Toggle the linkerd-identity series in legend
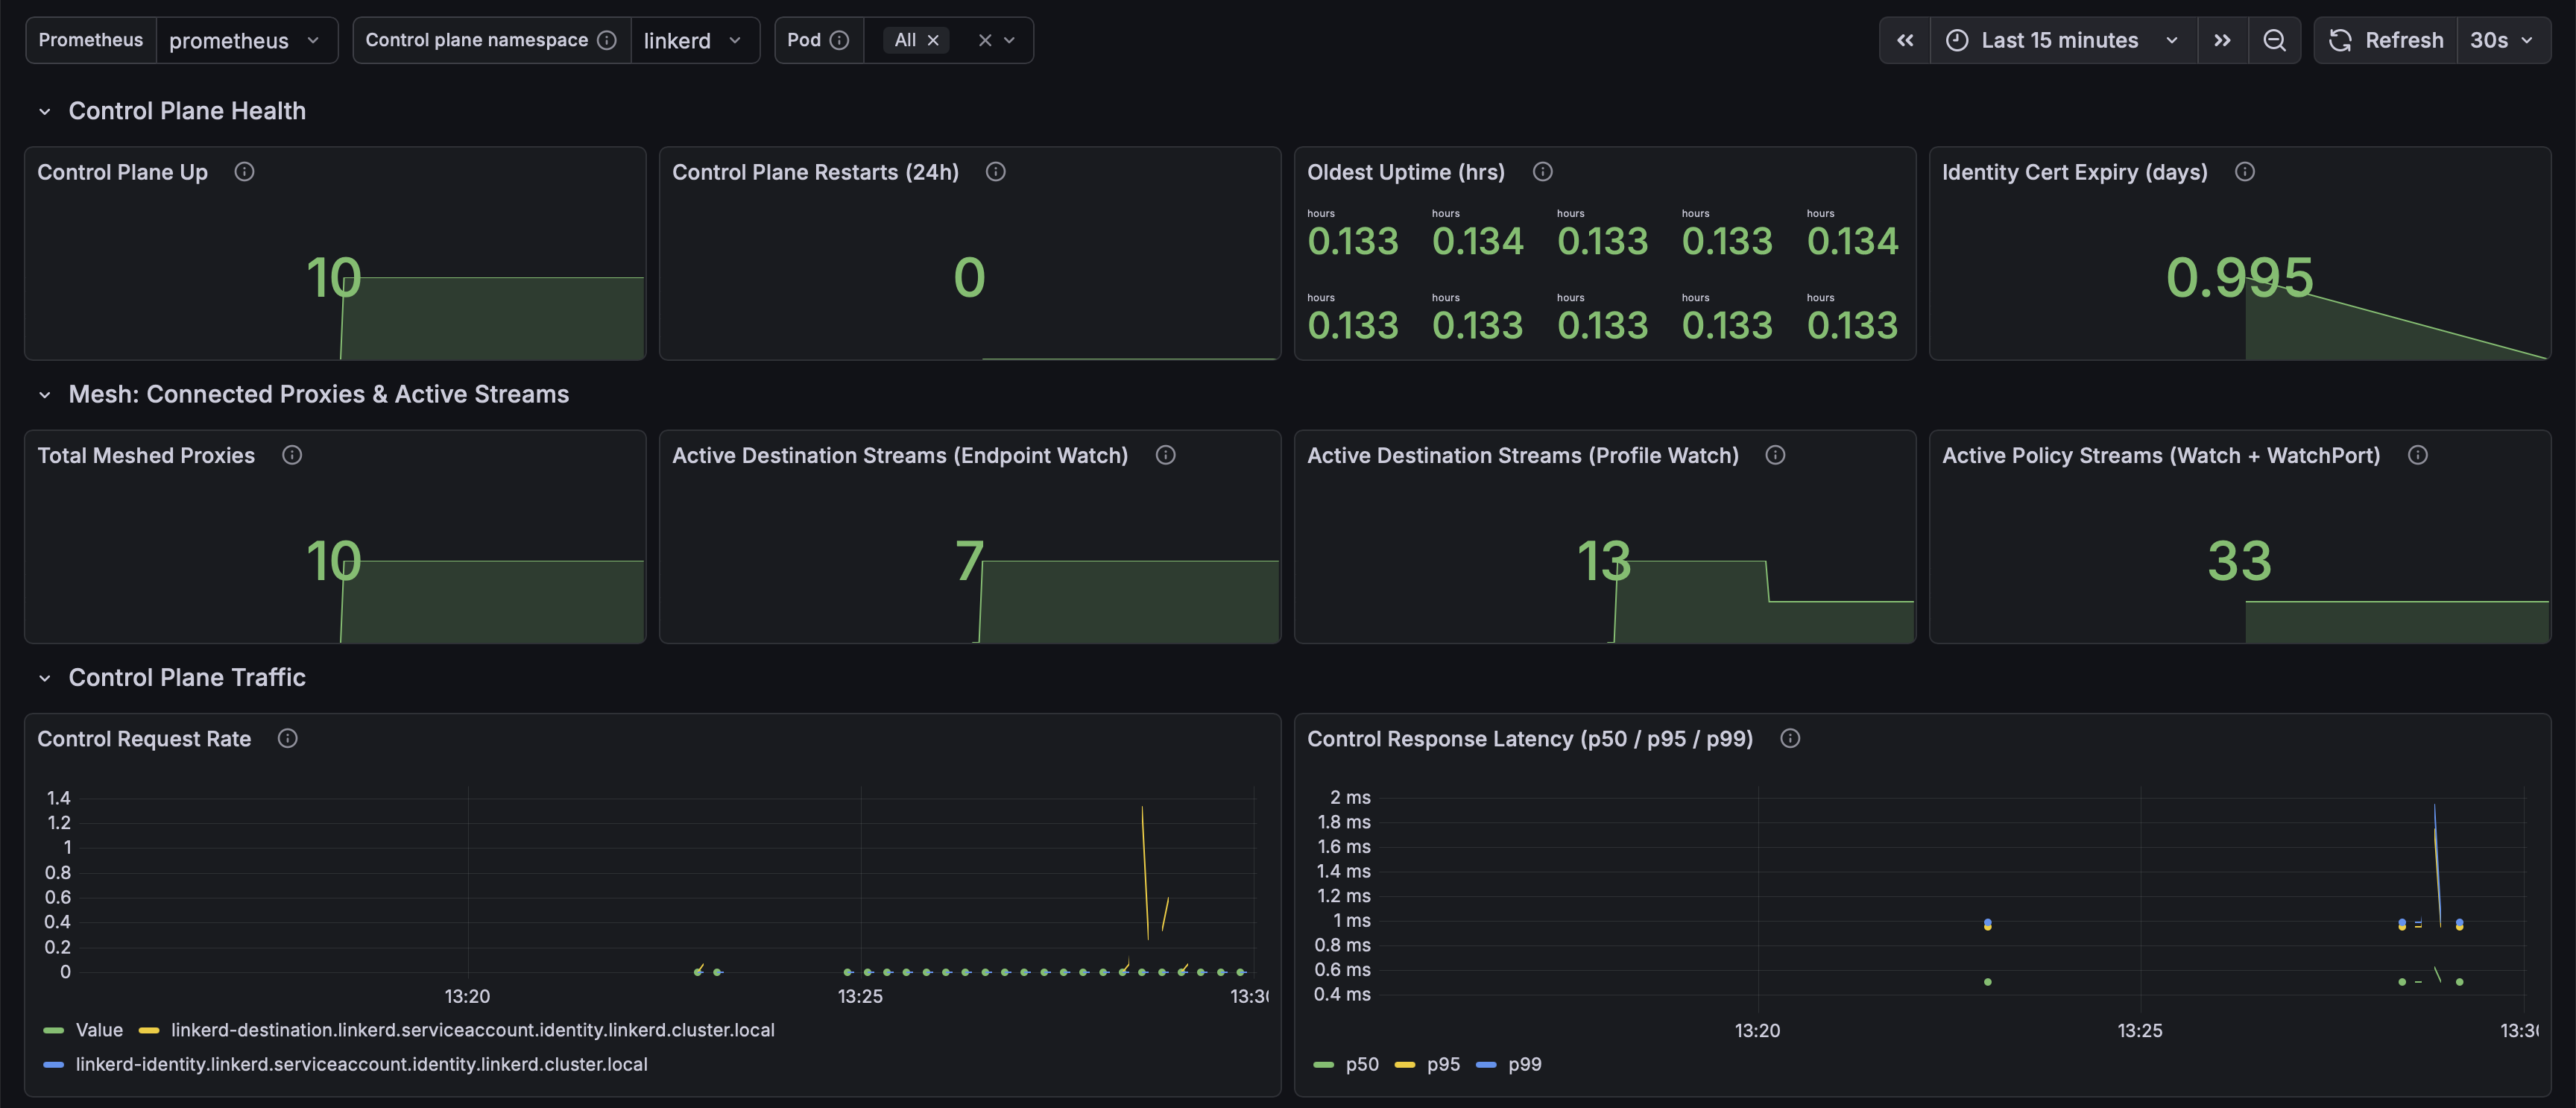The image size is (2576, 1108). click(x=361, y=1064)
